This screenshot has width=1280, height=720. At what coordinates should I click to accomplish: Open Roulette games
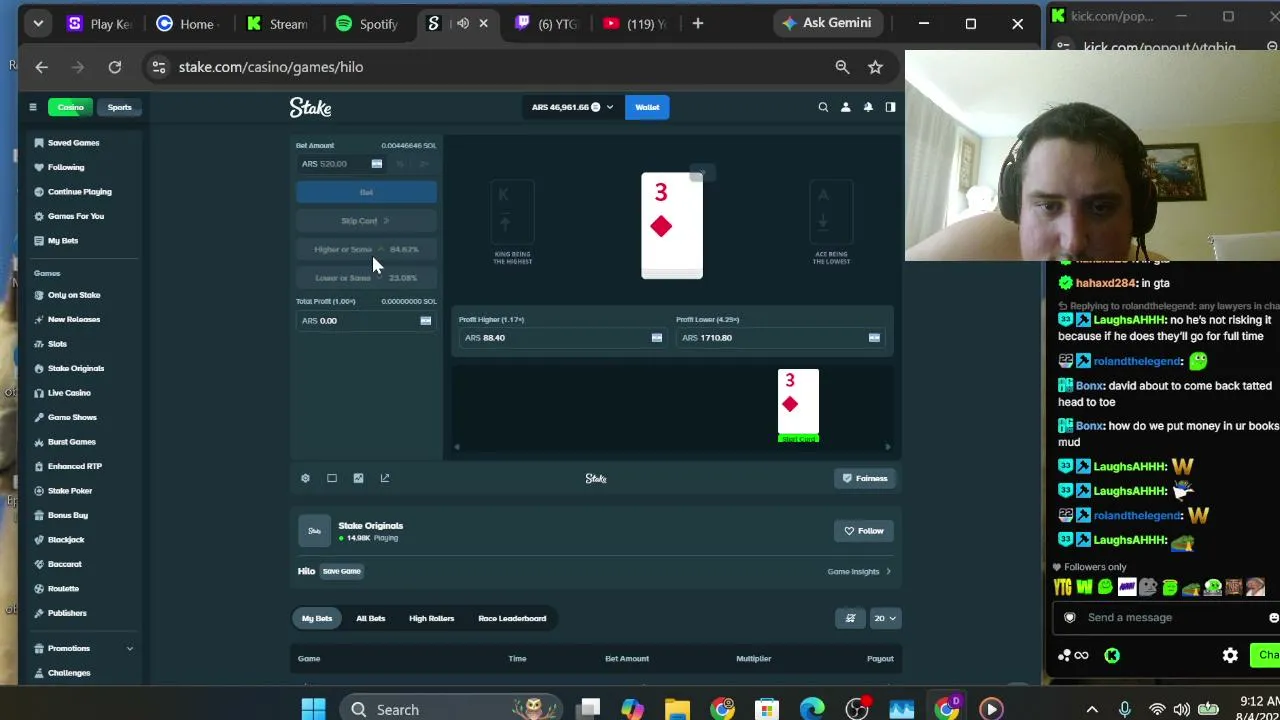click(63, 589)
